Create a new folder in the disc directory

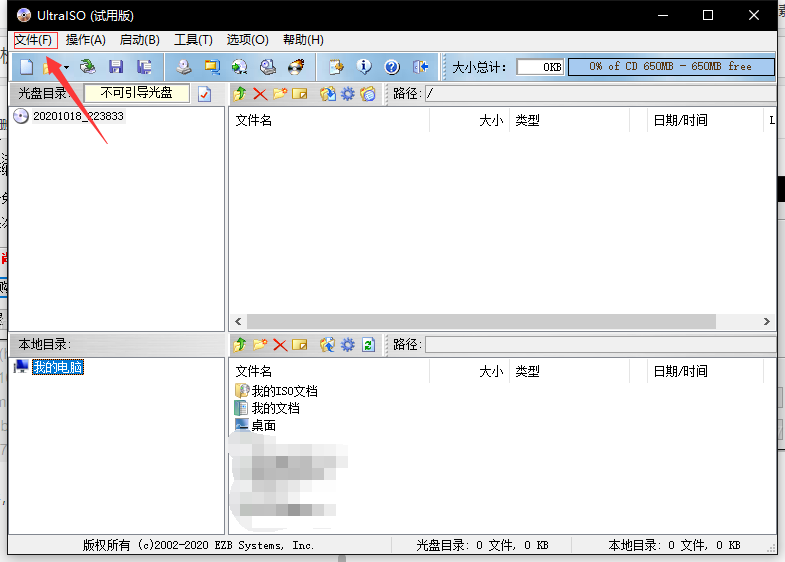point(280,94)
